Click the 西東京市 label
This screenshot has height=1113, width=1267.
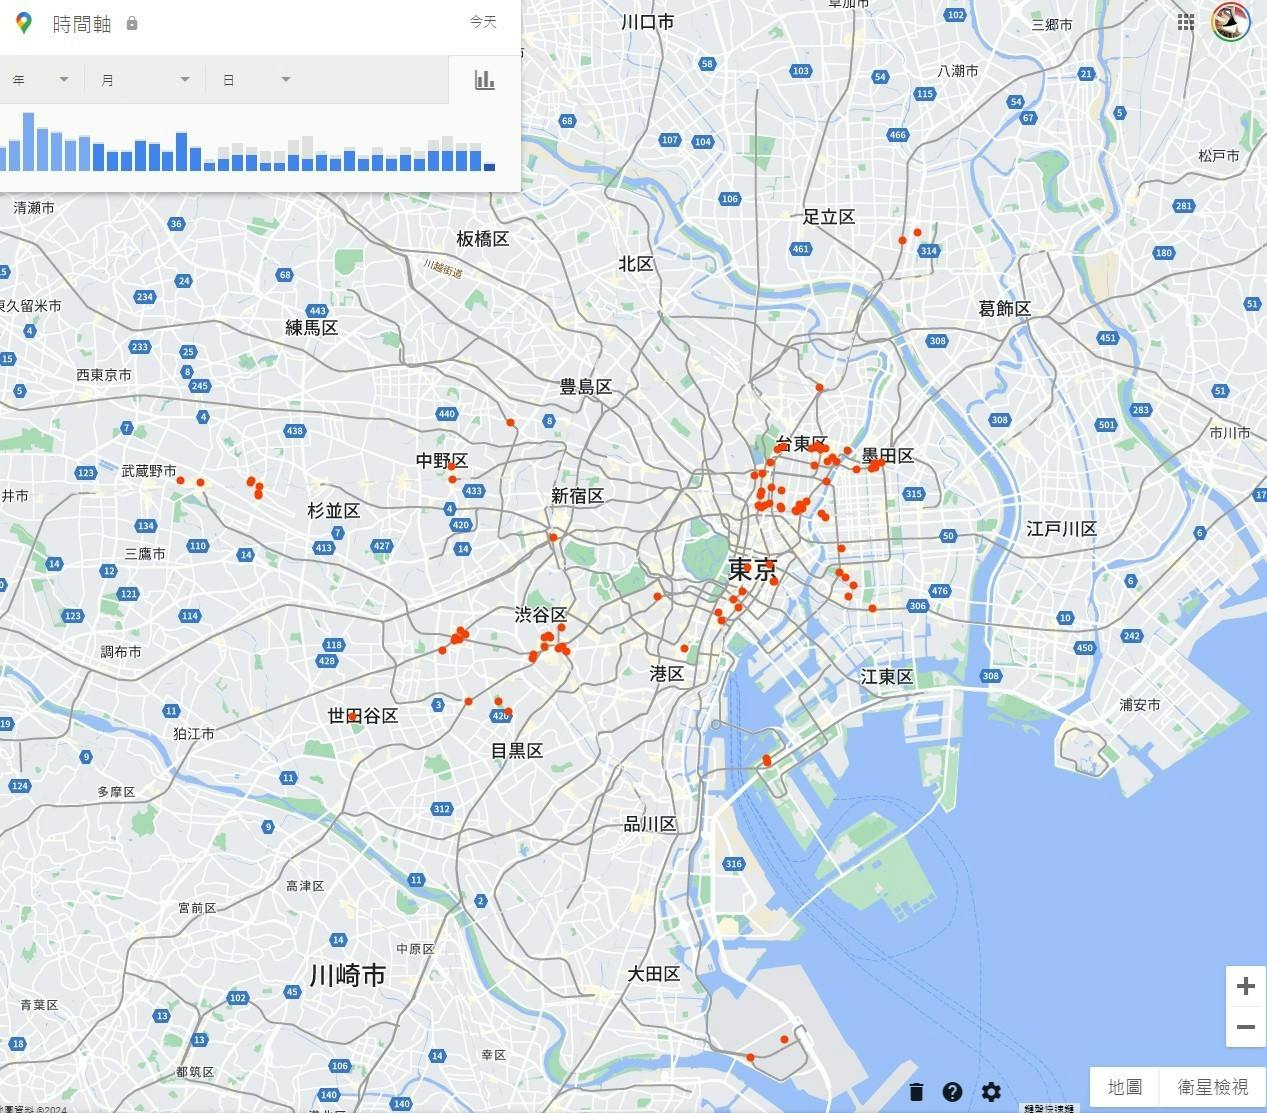click(x=104, y=375)
